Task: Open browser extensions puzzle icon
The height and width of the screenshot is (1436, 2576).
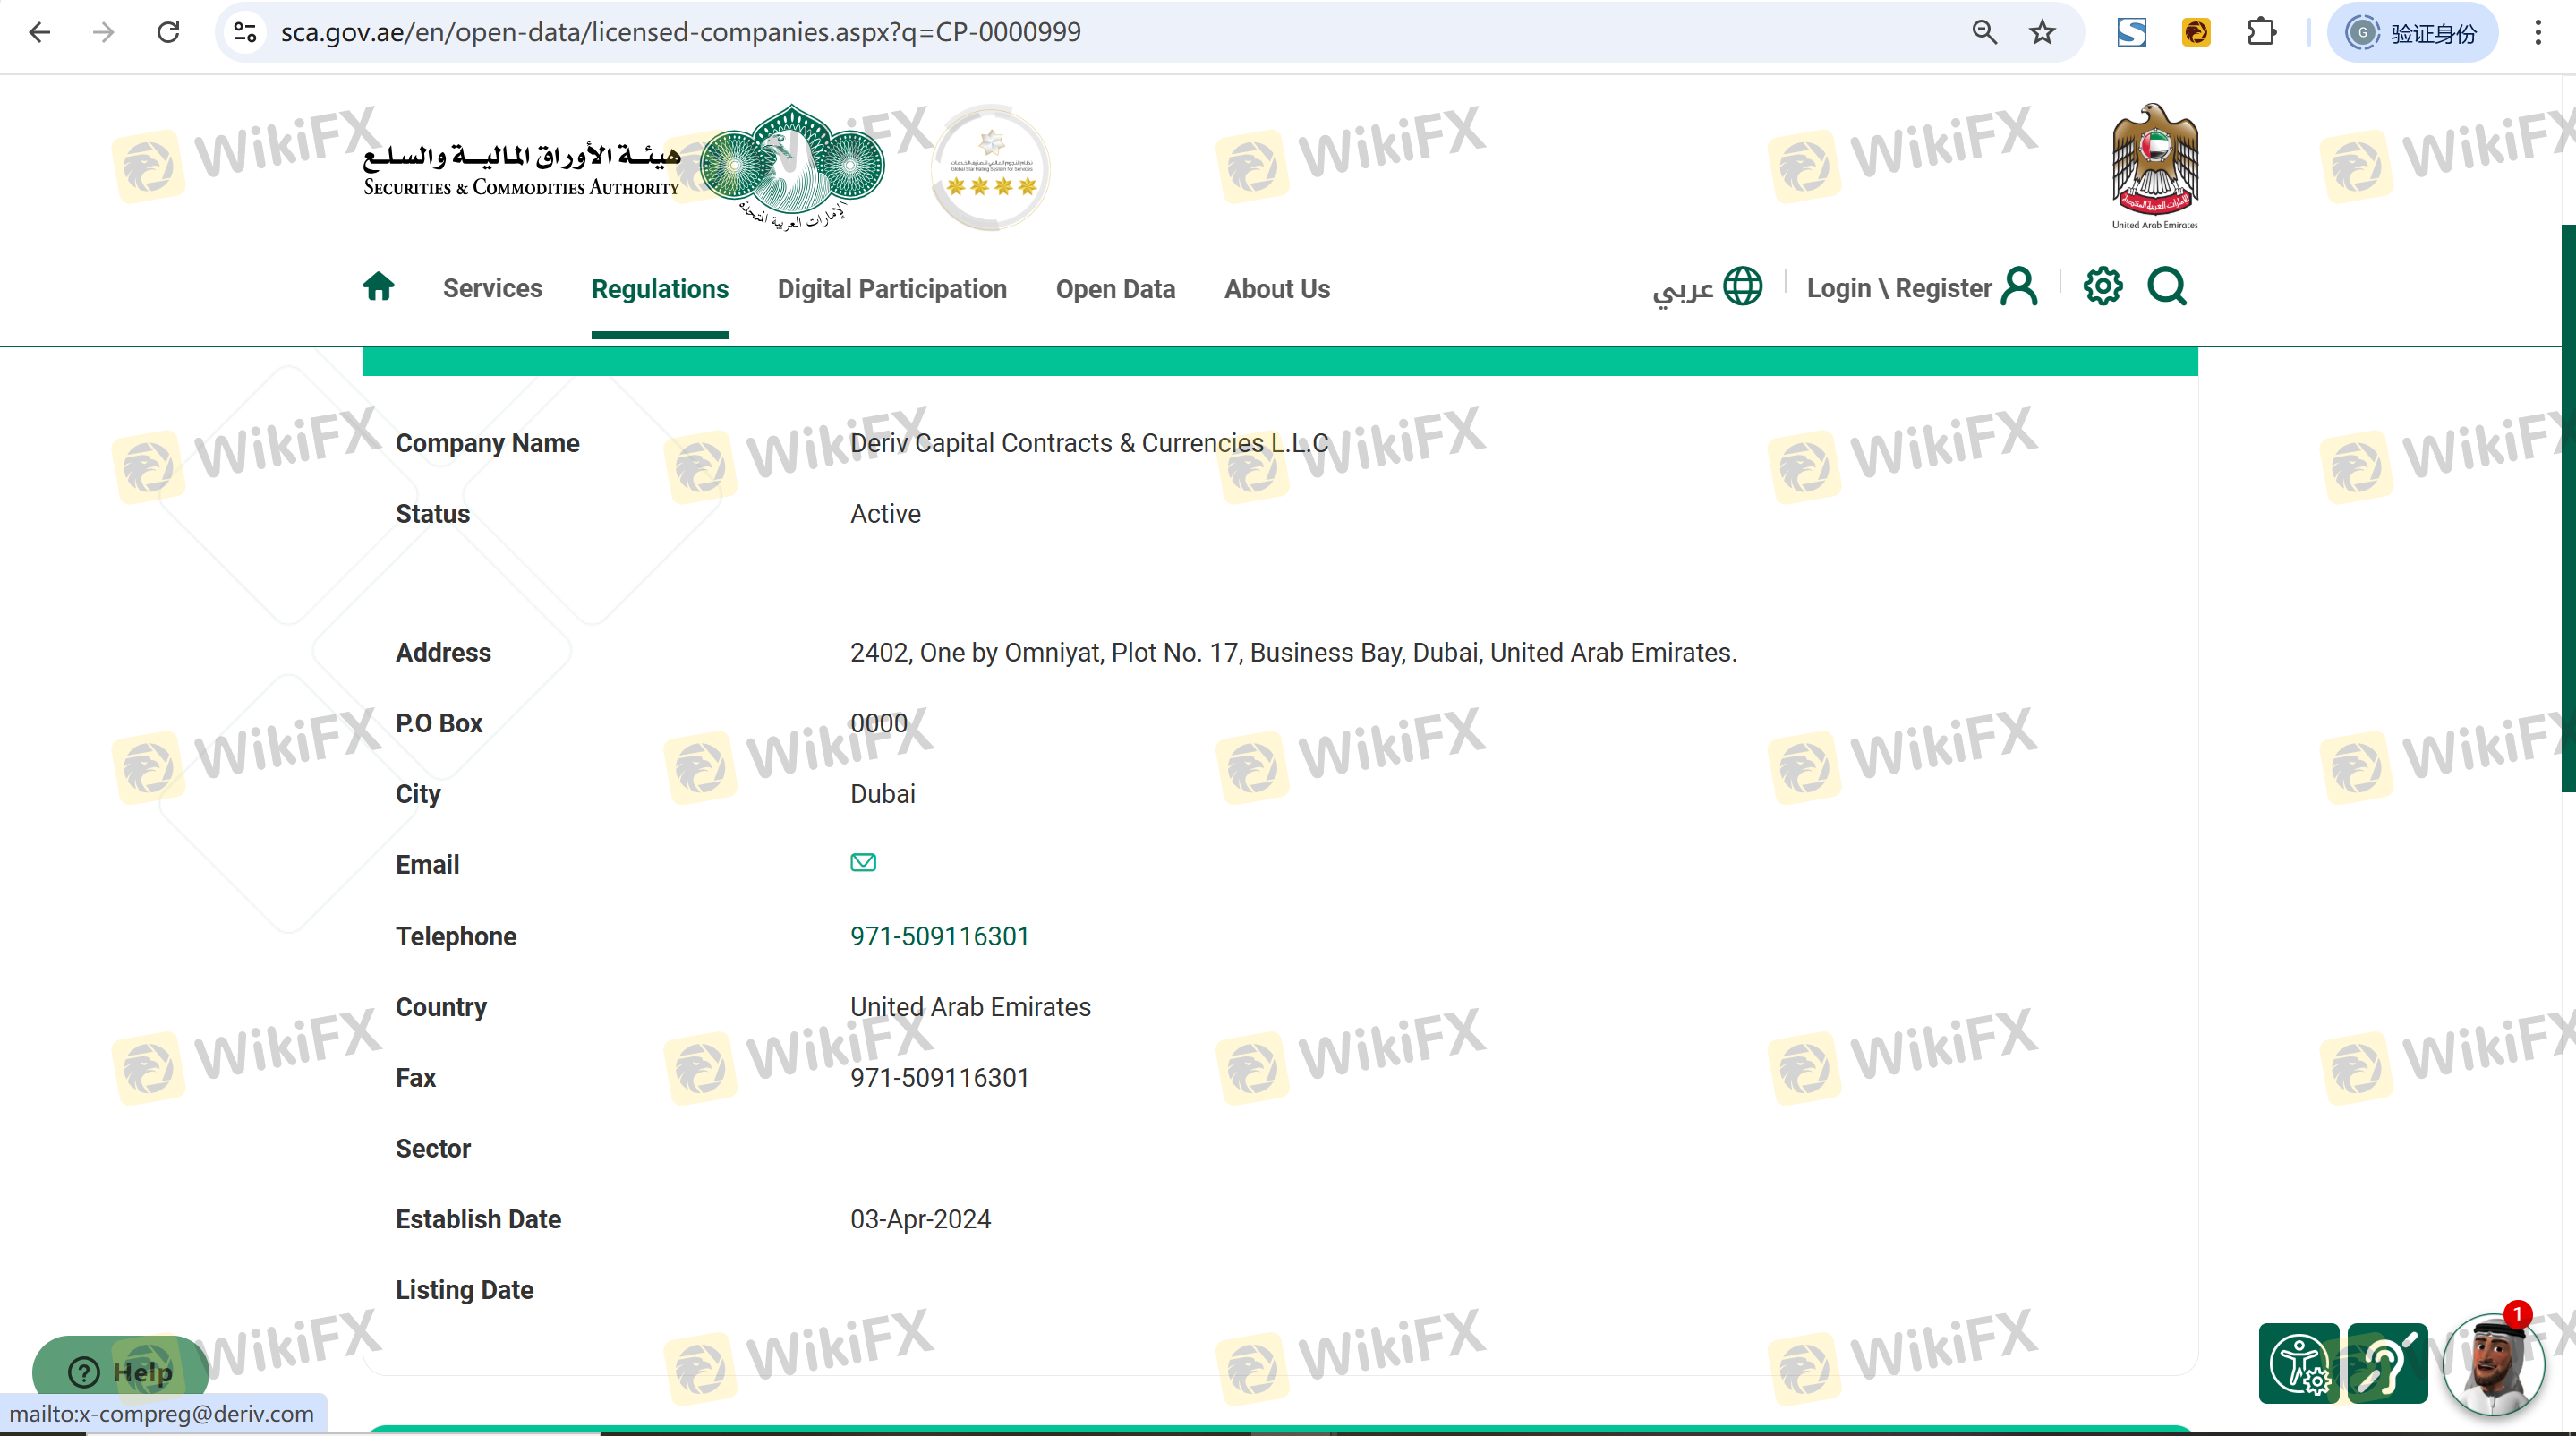Action: pyautogui.click(x=2261, y=33)
